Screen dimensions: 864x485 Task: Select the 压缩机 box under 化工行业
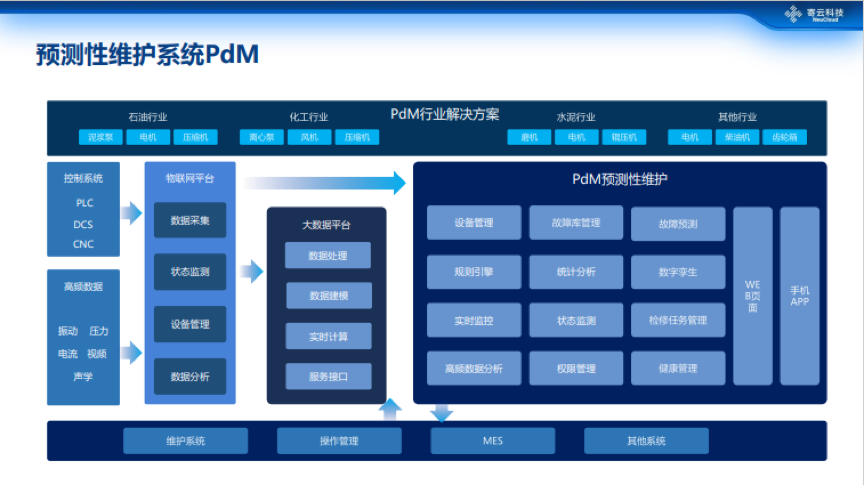coord(357,137)
